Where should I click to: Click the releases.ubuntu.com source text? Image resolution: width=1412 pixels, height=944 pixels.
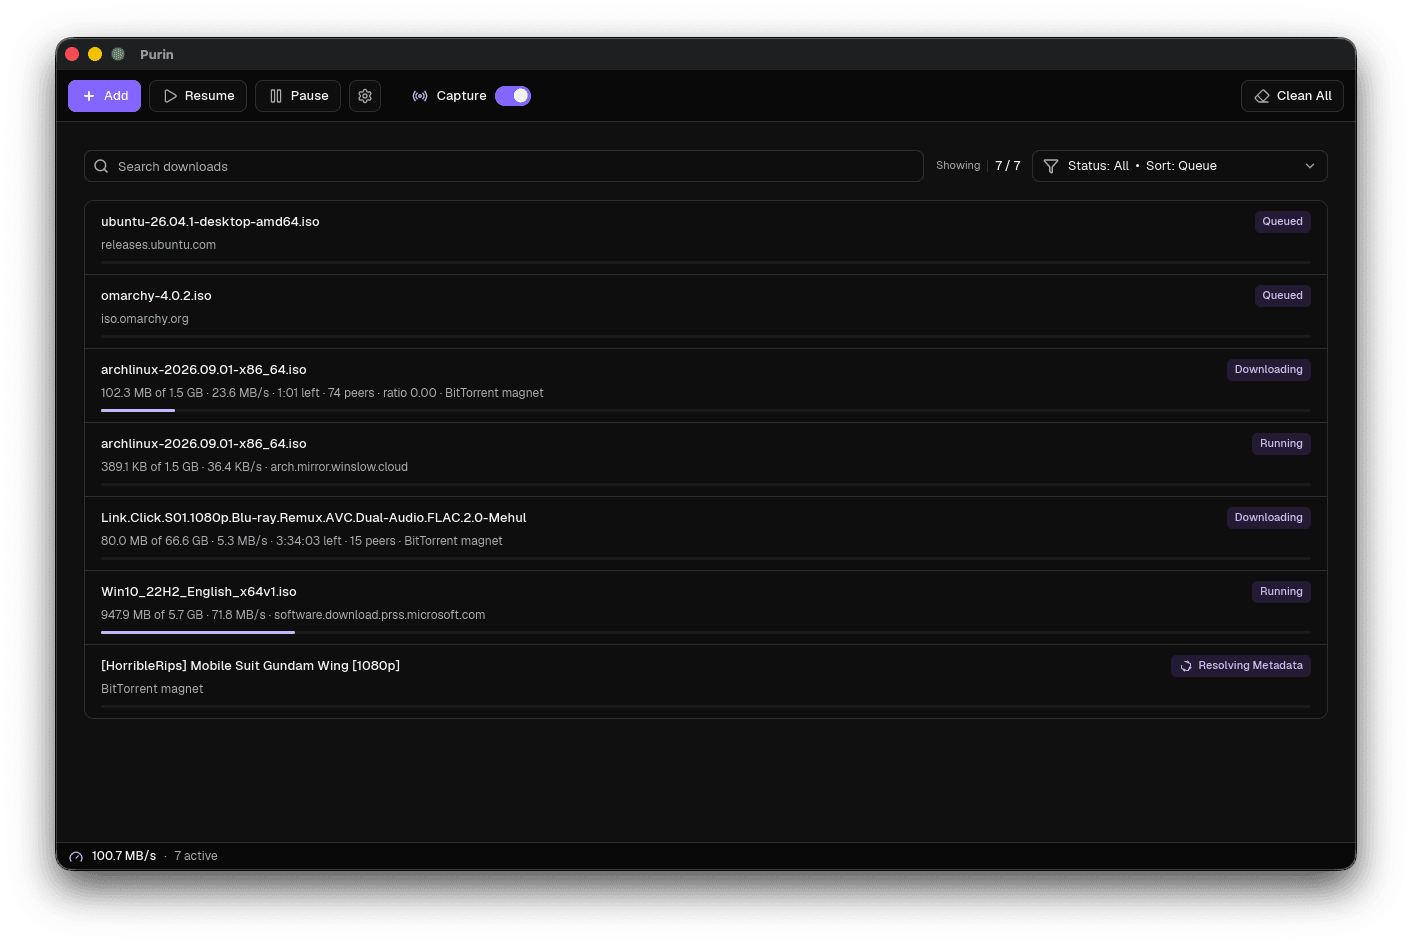point(158,245)
